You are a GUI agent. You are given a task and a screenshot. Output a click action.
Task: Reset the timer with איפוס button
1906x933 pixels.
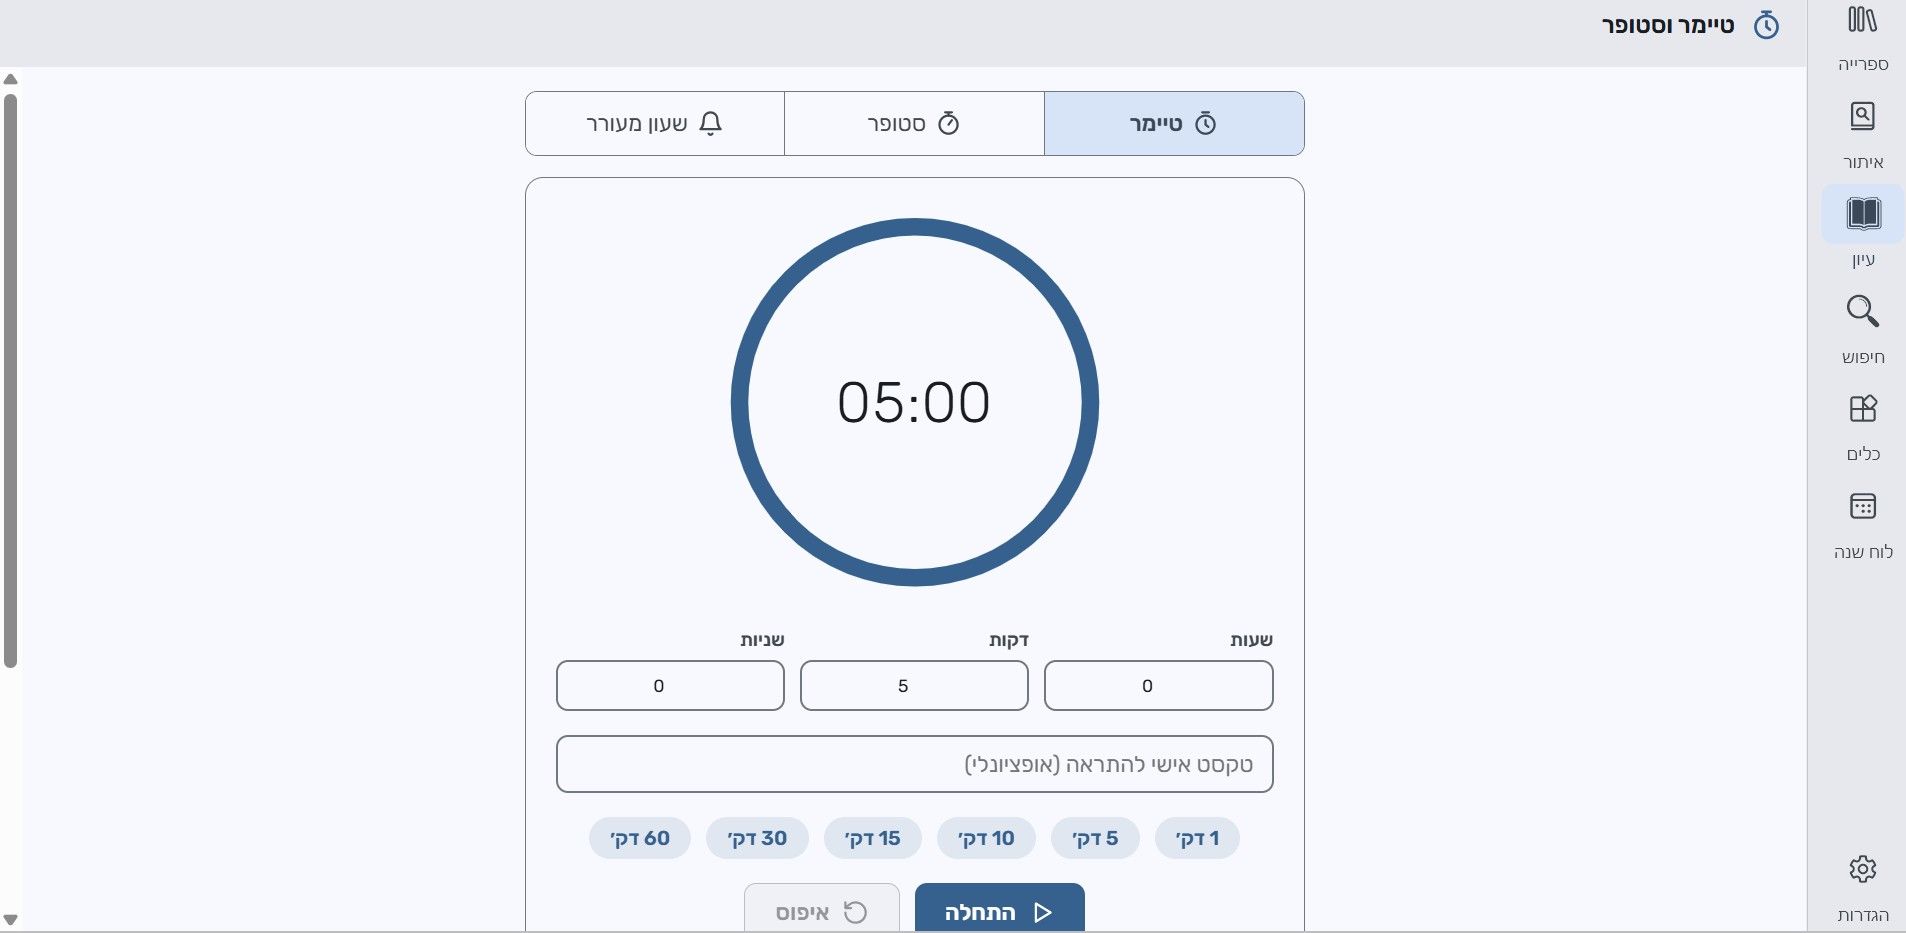coord(822,908)
